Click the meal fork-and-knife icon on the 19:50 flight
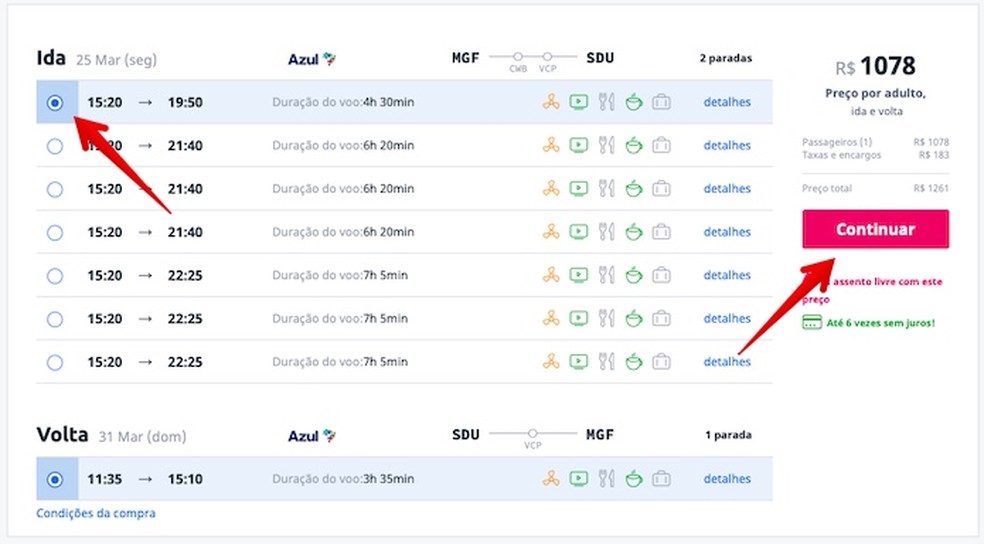 pyautogui.click(x=606, y=102)
